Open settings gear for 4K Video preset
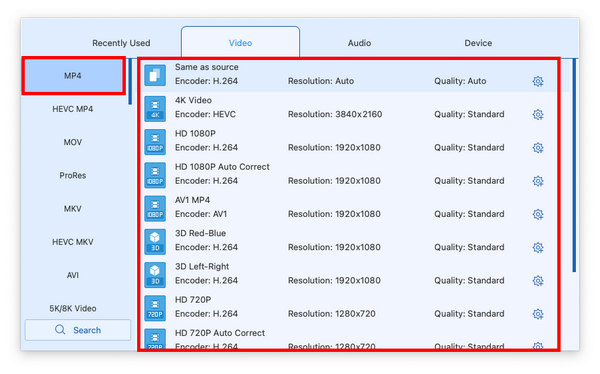The height and width of the screenshot is (374, 600). pos(538,114)
